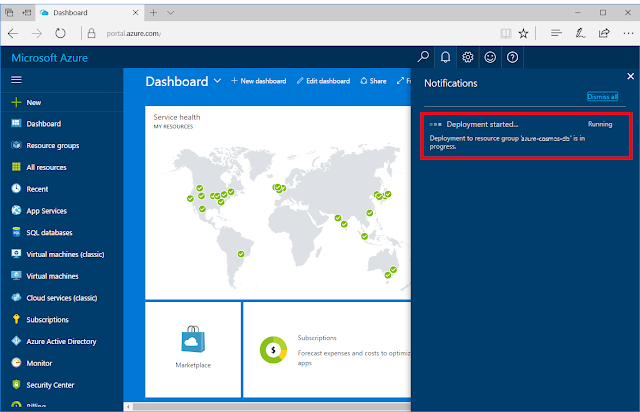Open the browser tab list chevron
The height and width of the screenshot is (412, 640).
(x=171, y=13)
